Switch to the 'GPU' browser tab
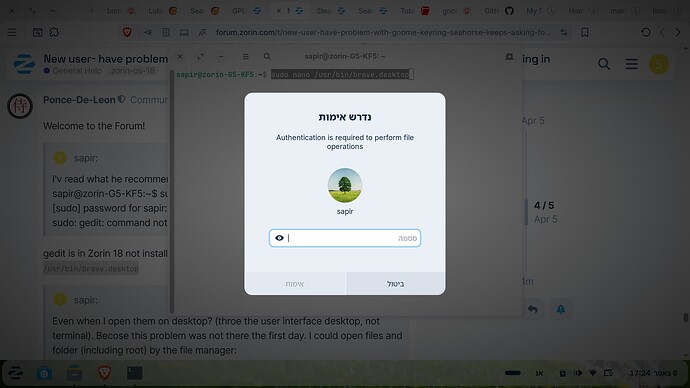 tap(246, 11)
